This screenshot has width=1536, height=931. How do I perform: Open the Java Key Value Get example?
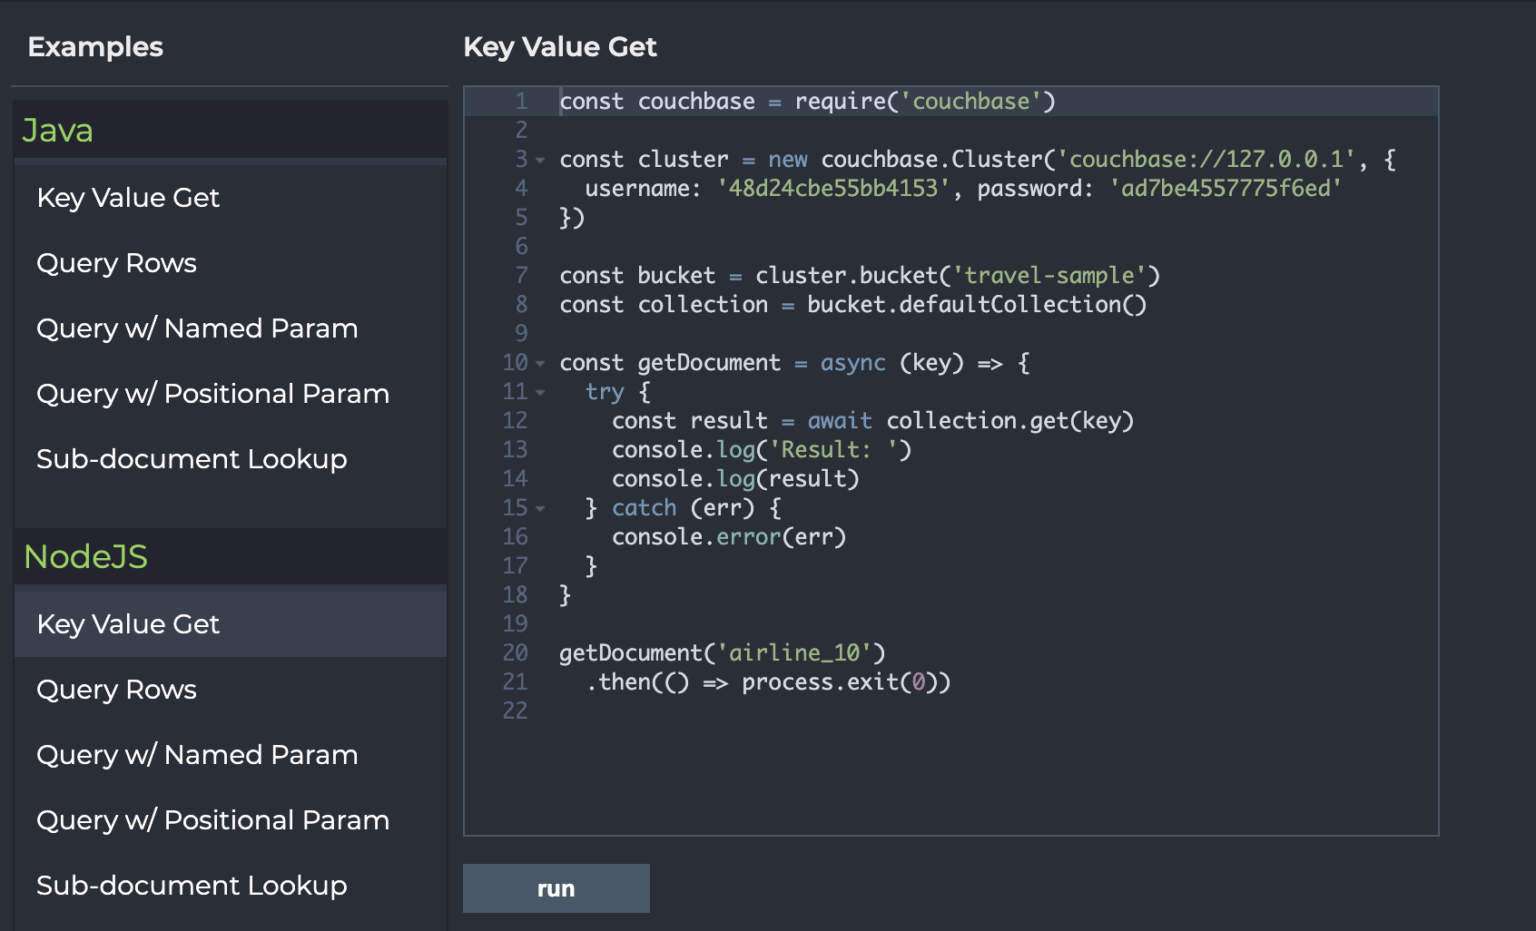click(128, 197)
